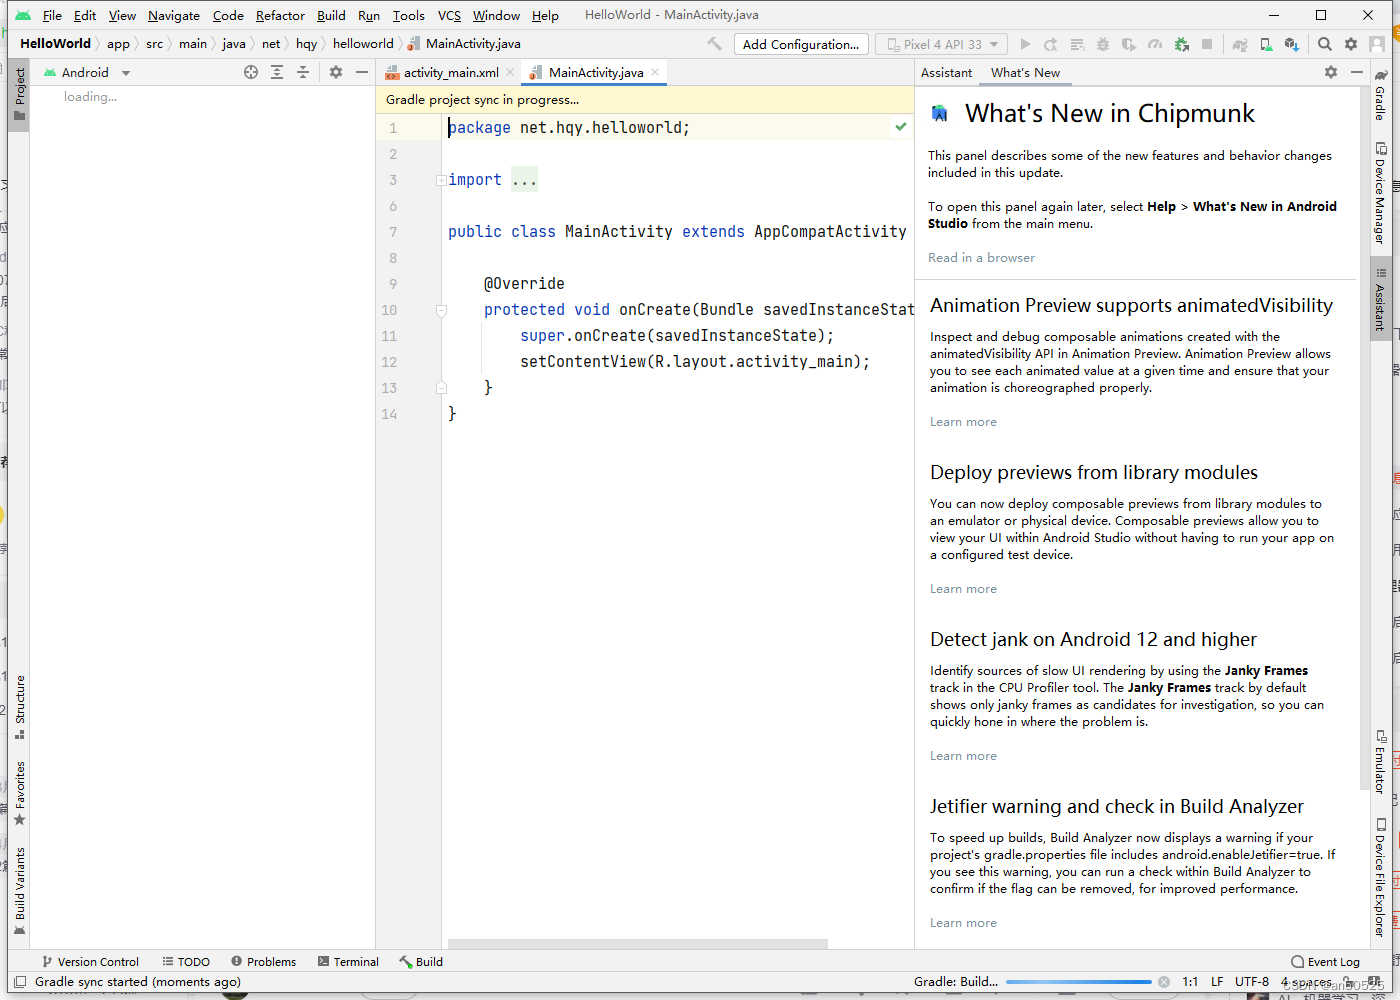
Task: Open the File menu
Action: pyautogui.click(x=52, y=15)
